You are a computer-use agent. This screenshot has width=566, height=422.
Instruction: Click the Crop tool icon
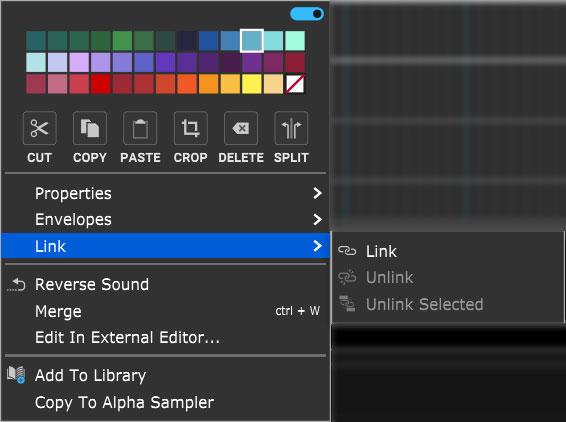point(191,128)
